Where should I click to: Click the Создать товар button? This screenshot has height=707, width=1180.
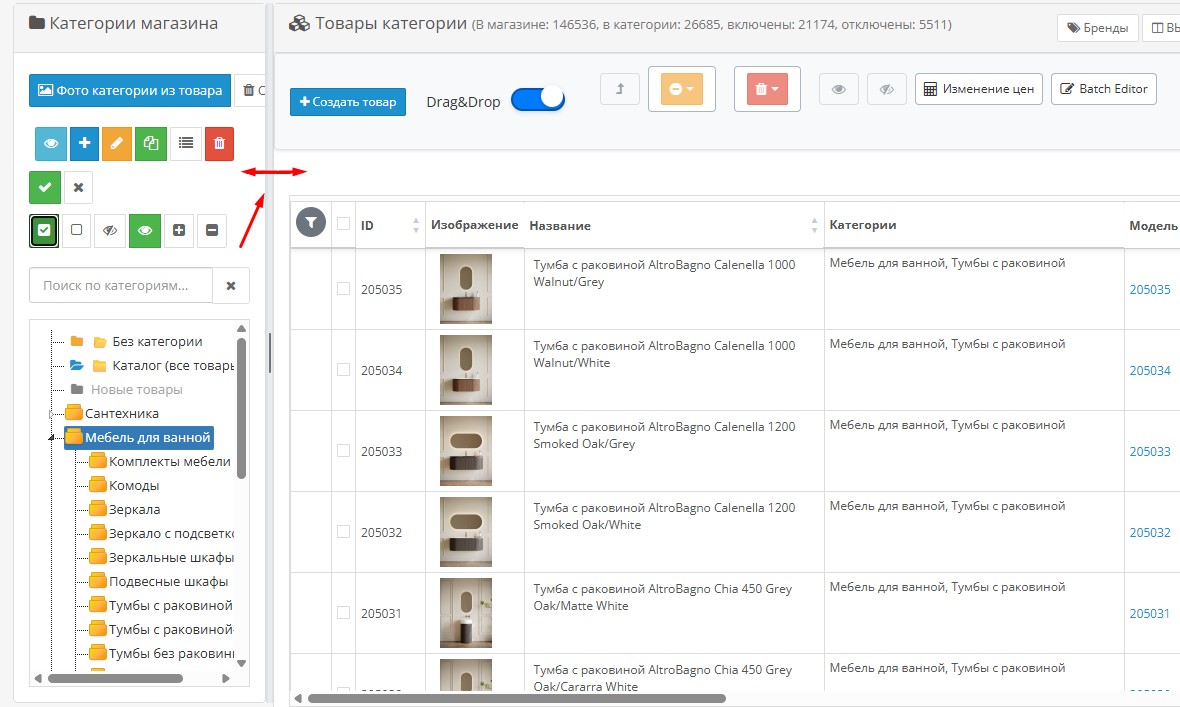(348, 102)
